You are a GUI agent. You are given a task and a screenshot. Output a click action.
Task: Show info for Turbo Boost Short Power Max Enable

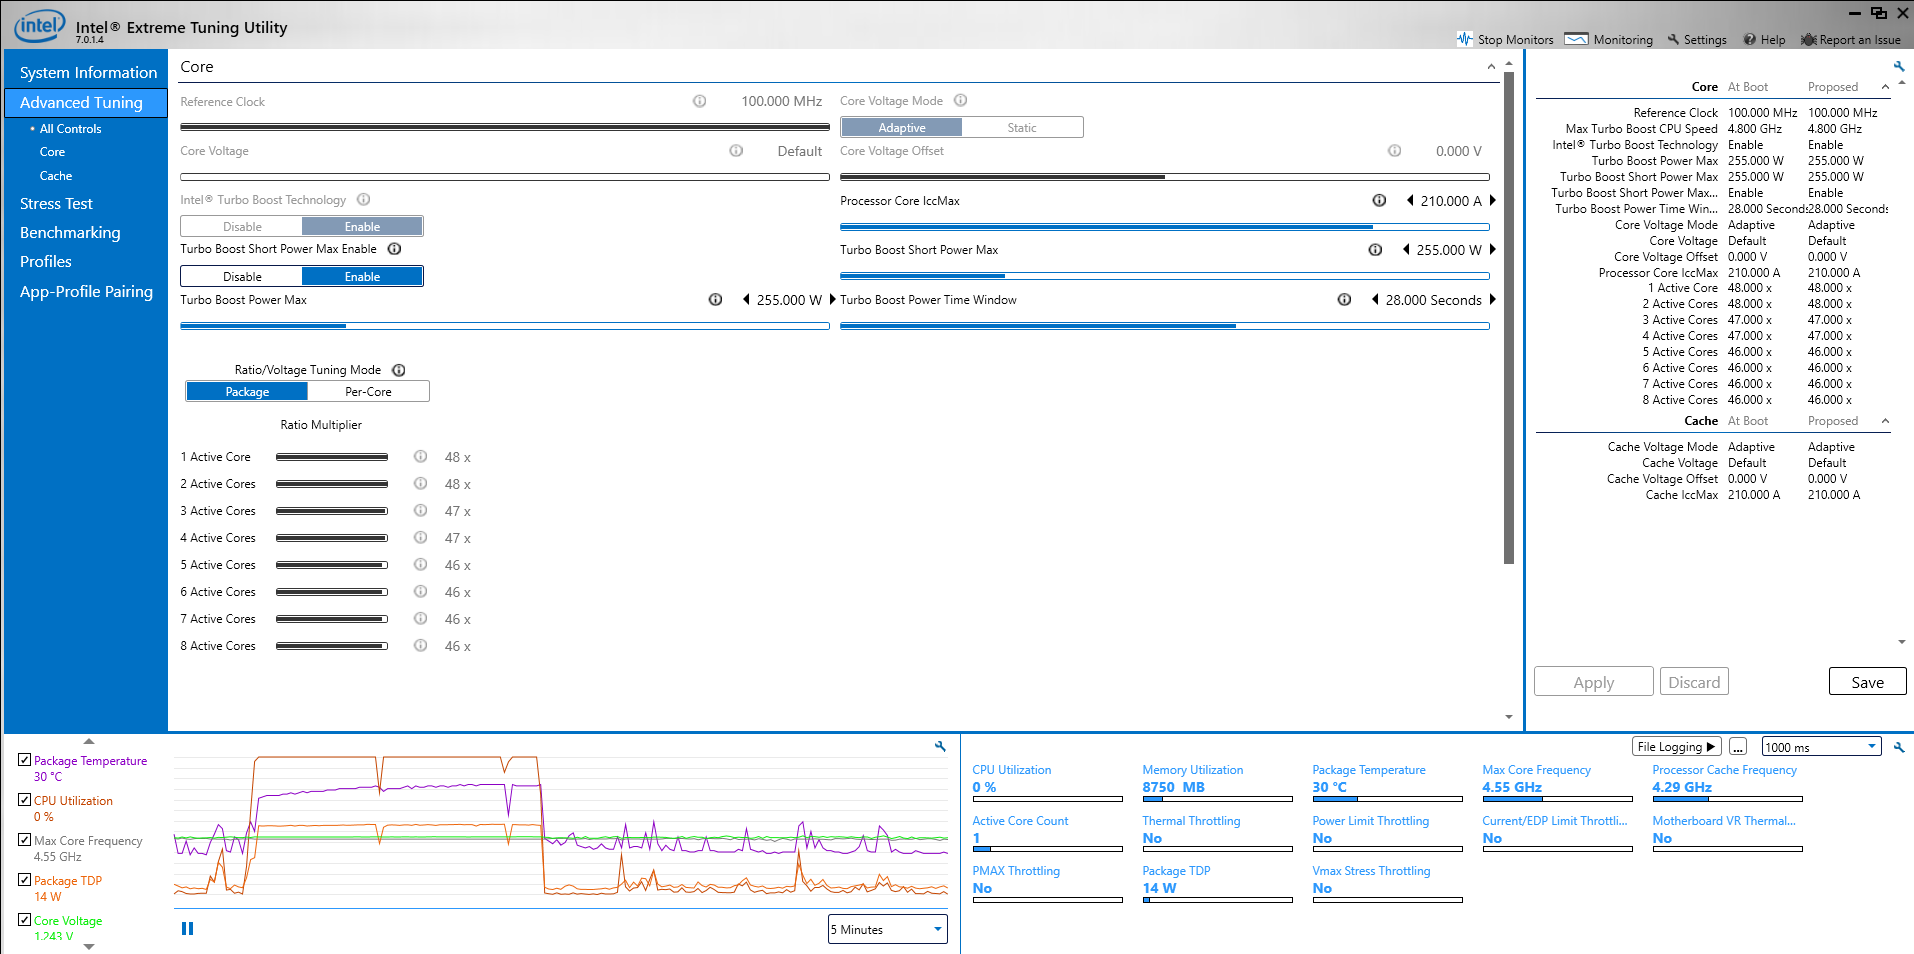[x=394, y=249]
